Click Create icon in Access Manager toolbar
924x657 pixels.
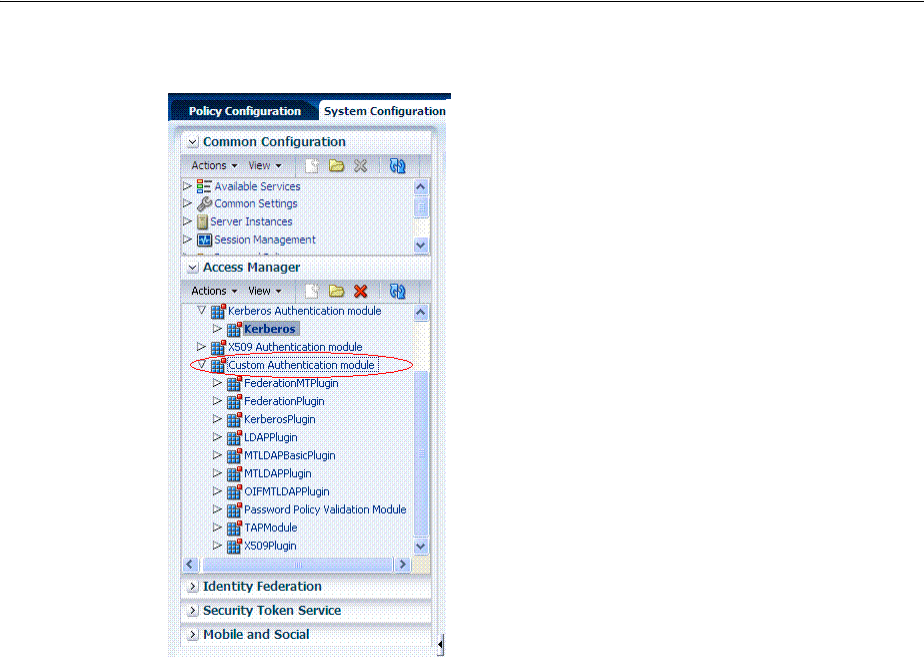(312, 291)
